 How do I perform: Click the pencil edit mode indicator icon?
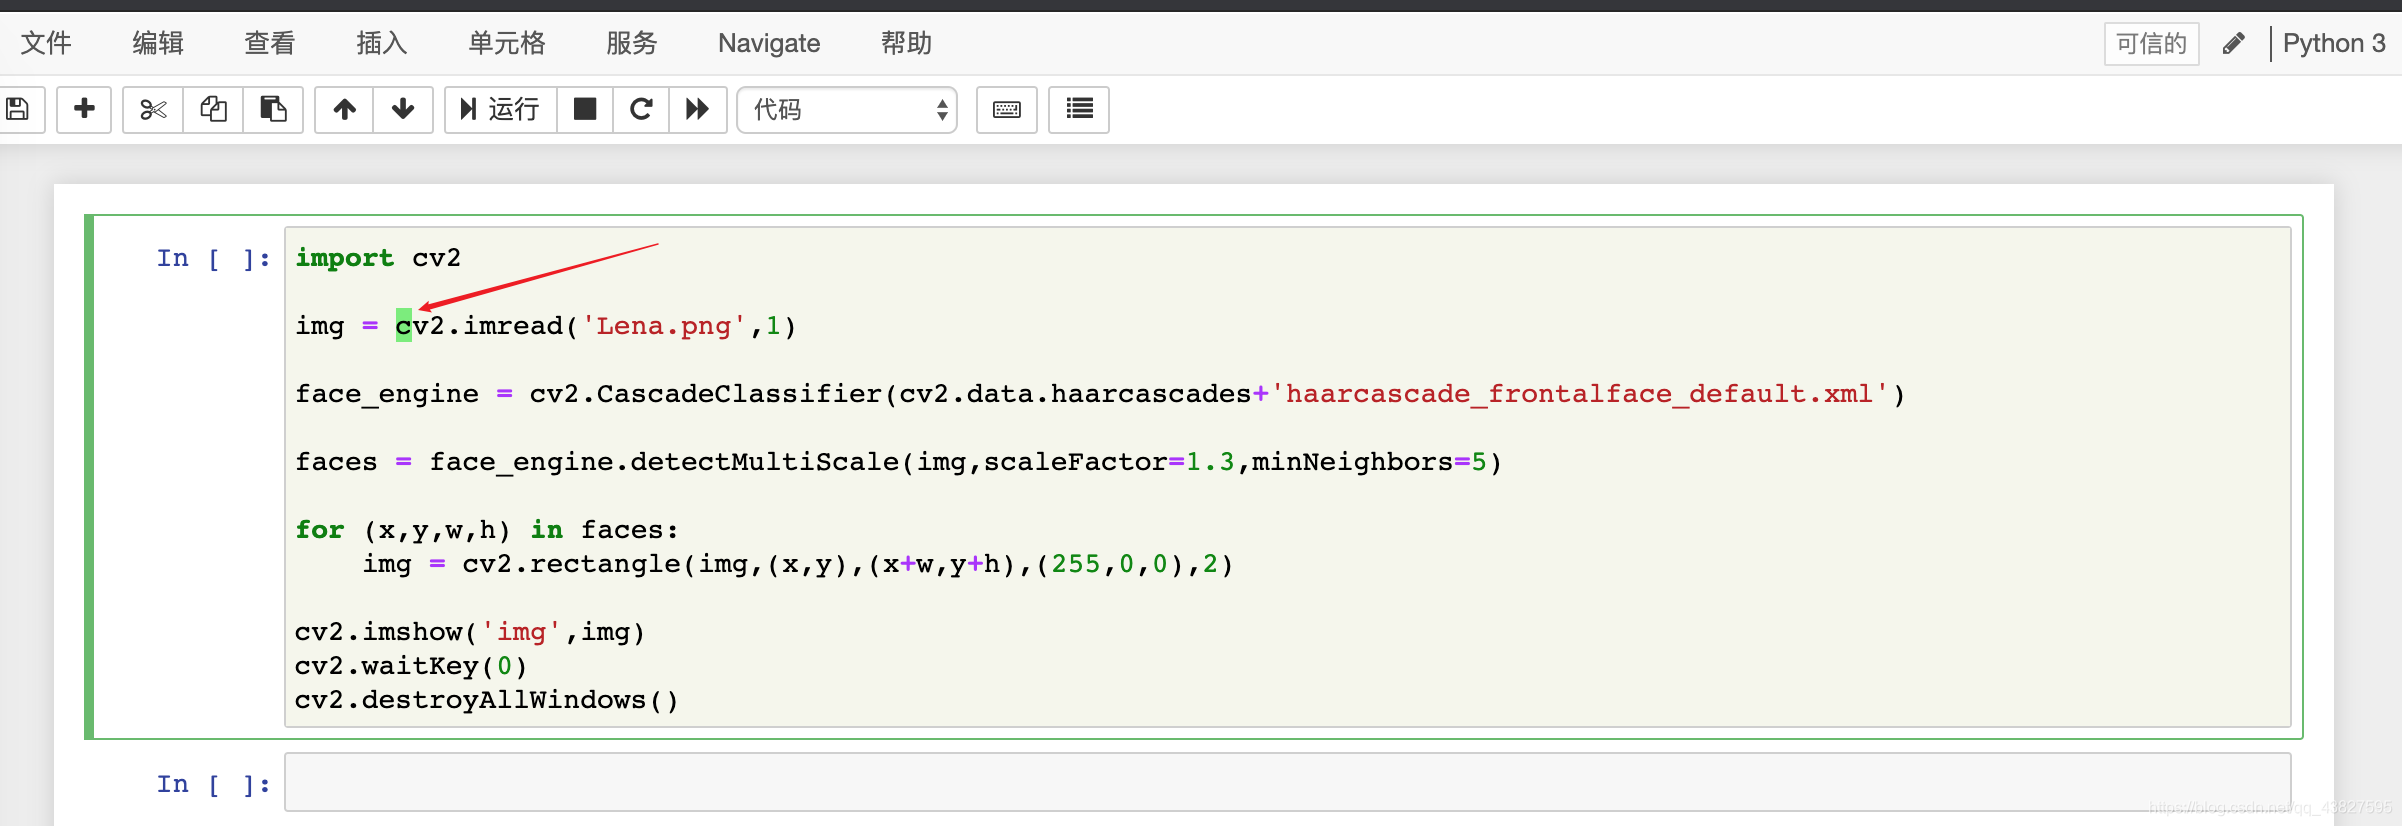2234,44
